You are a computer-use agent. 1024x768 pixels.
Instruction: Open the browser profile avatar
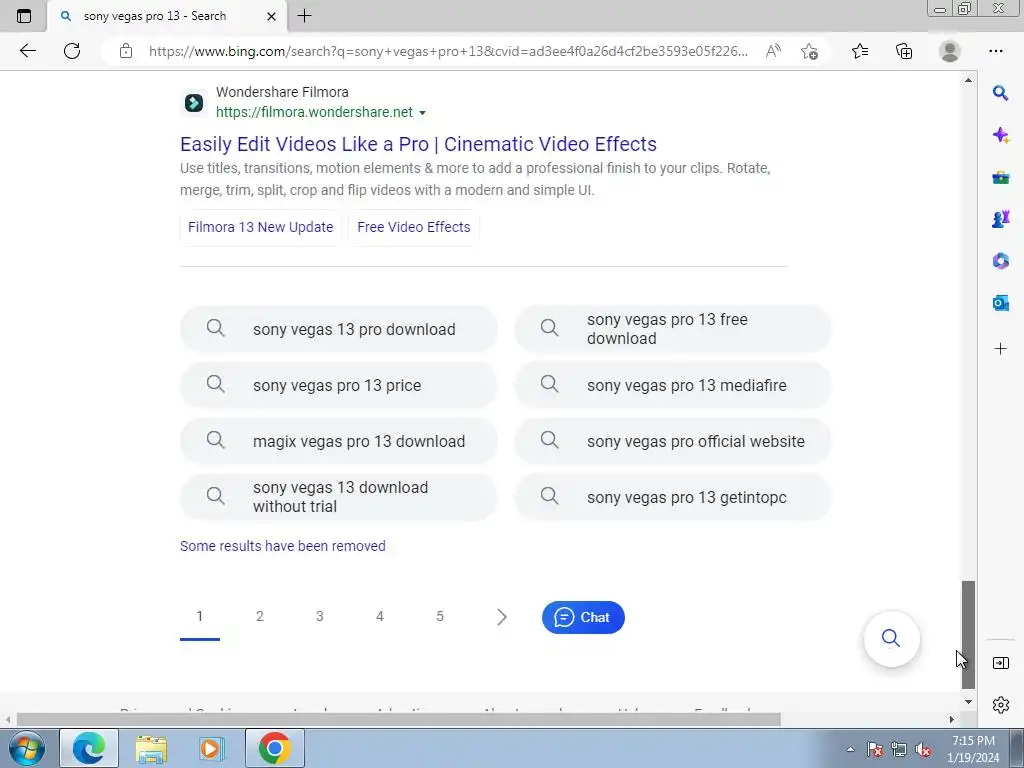tap(950, 51)
